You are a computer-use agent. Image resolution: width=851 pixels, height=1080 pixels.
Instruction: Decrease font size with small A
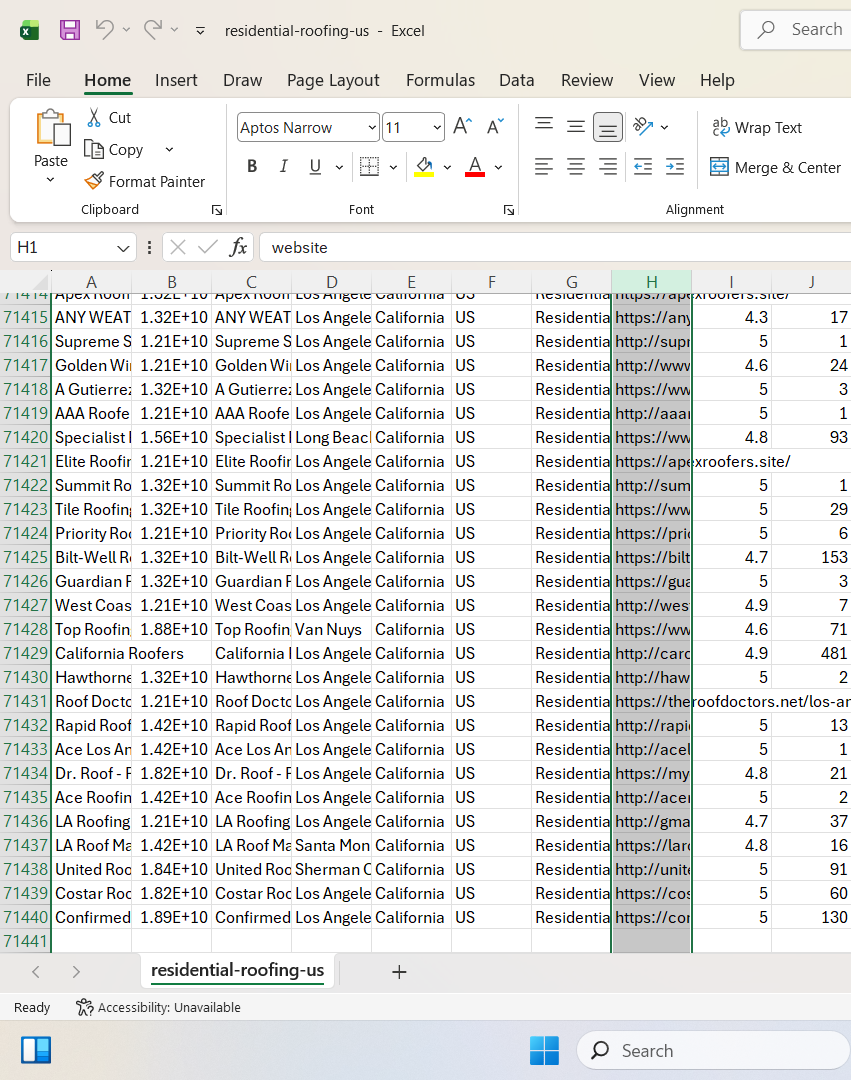tap(495, 126)
